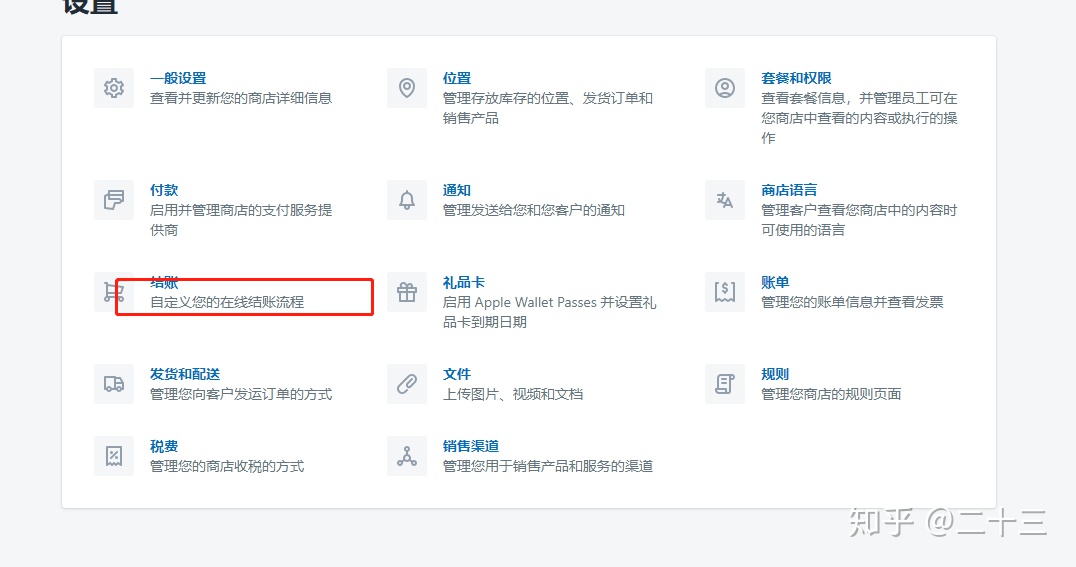Screen dimensions: 1076x567
Task: Click the network icon for 销售渠道
Action: (407, 456)
